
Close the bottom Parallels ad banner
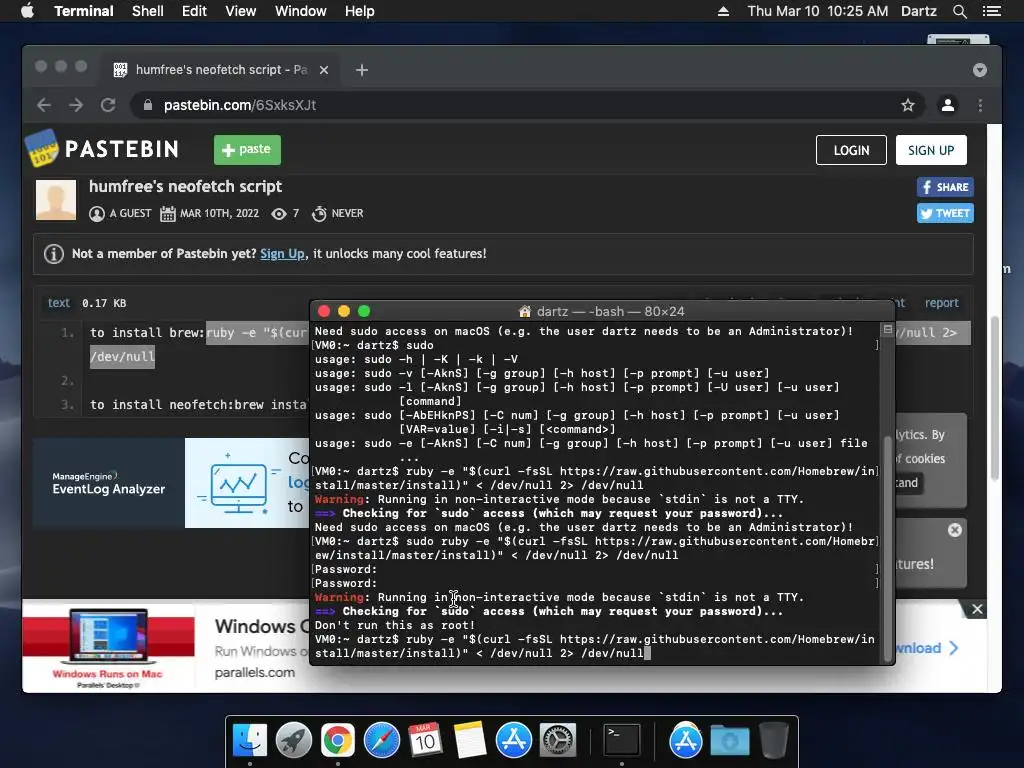(977, 609)
